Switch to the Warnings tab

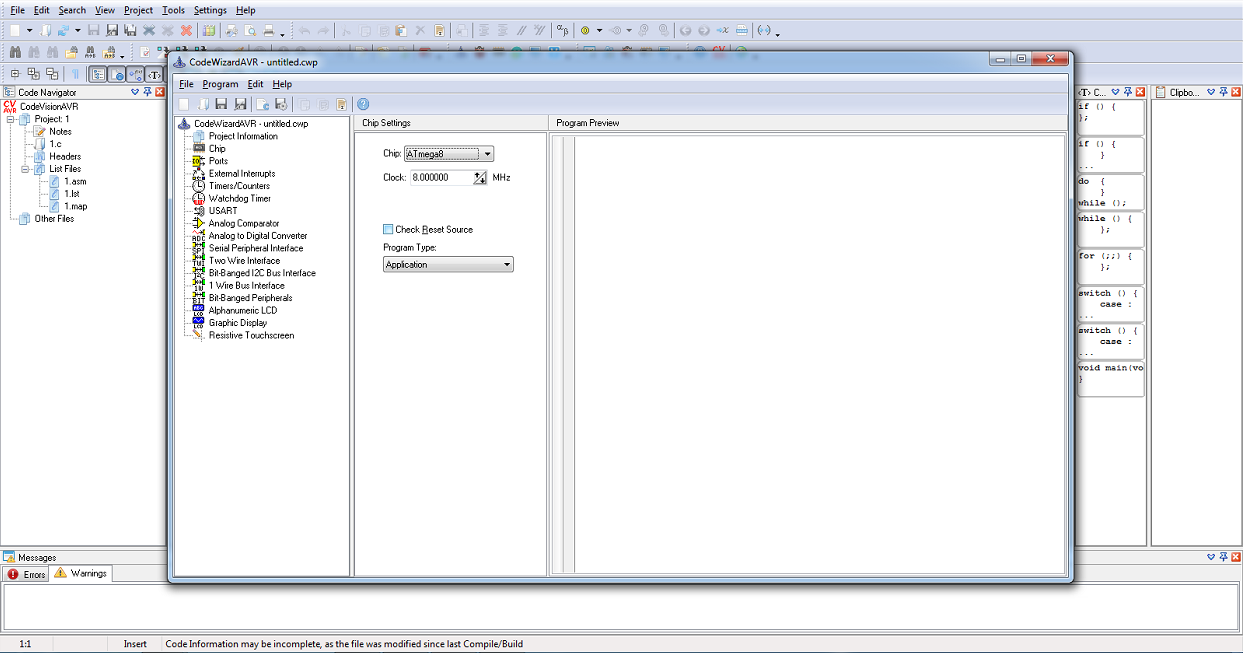80,574
